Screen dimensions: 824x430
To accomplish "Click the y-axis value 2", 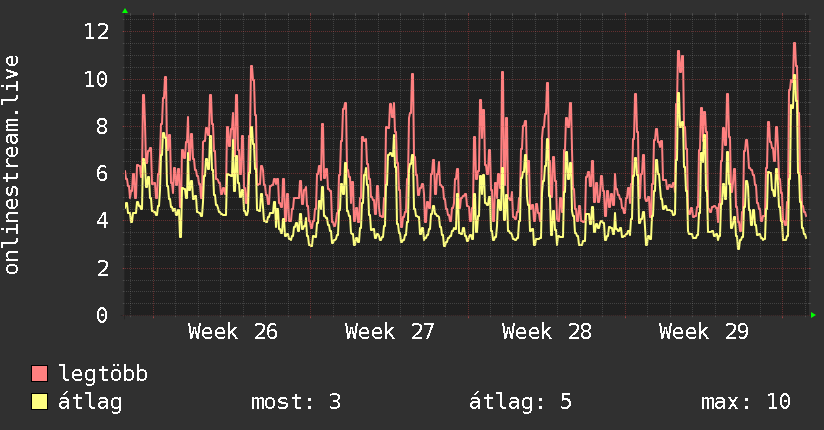I will (102, 268).
